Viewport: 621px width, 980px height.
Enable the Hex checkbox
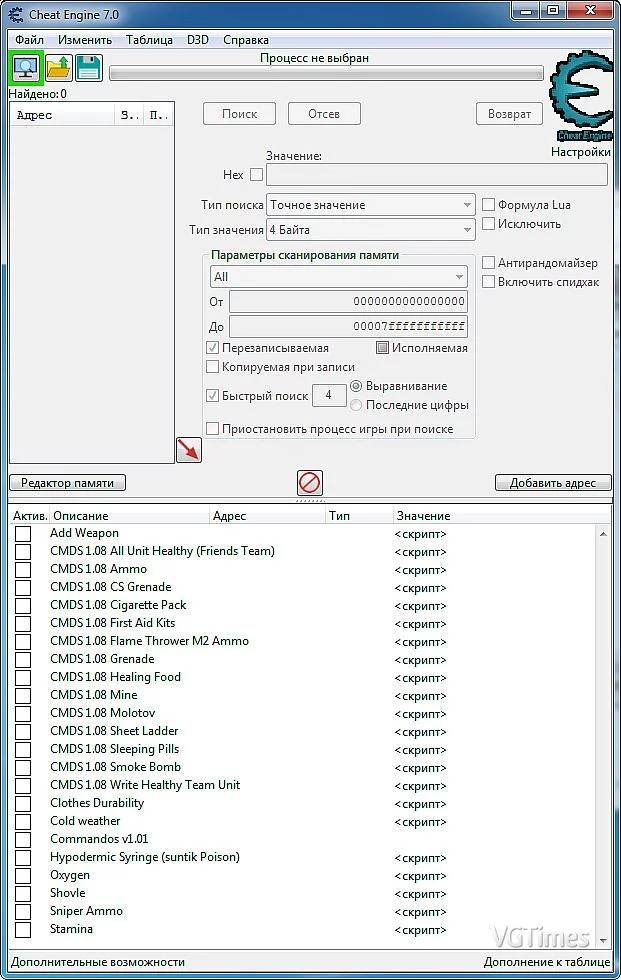tap(256, 174)
